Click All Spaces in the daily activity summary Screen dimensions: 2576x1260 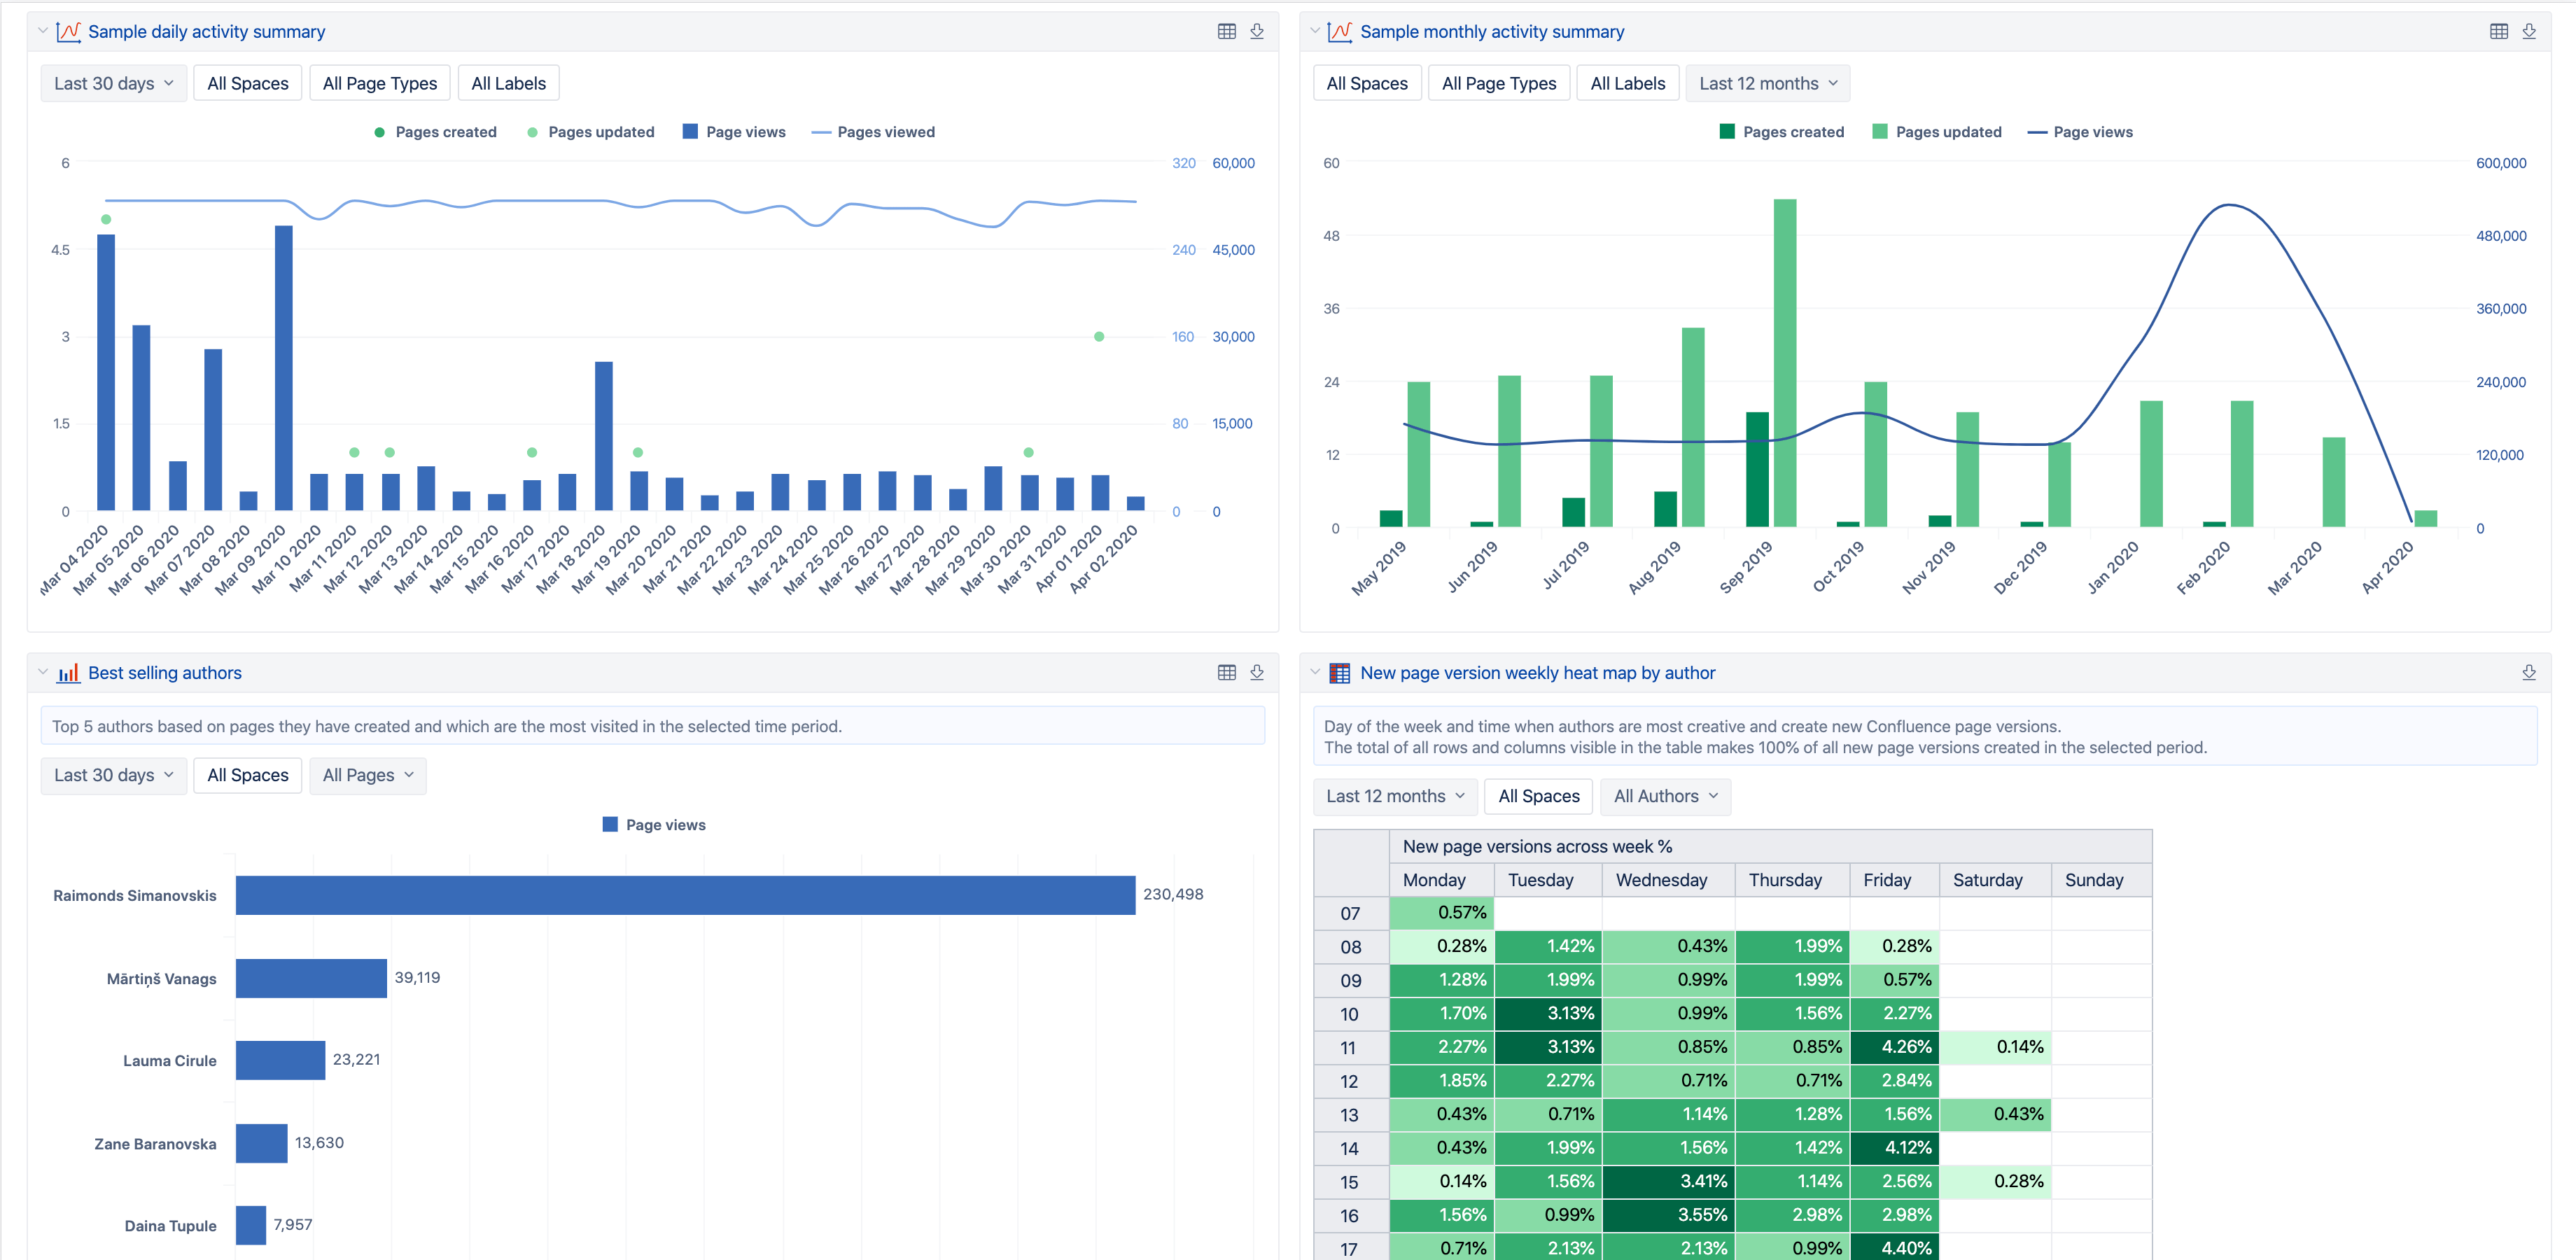248,84
